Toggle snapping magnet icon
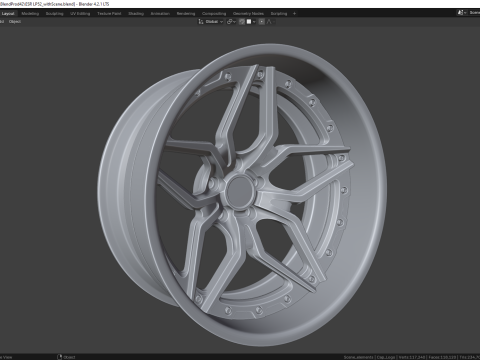This screenshot has height=360, width=480. [242, 22]
